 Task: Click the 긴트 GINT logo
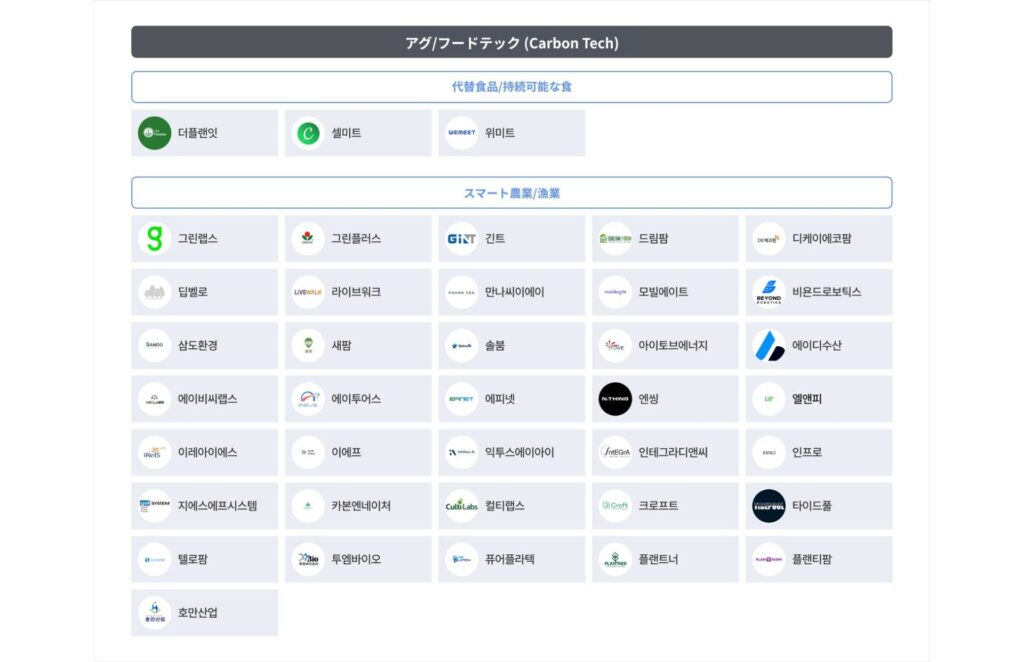point(462,239)
